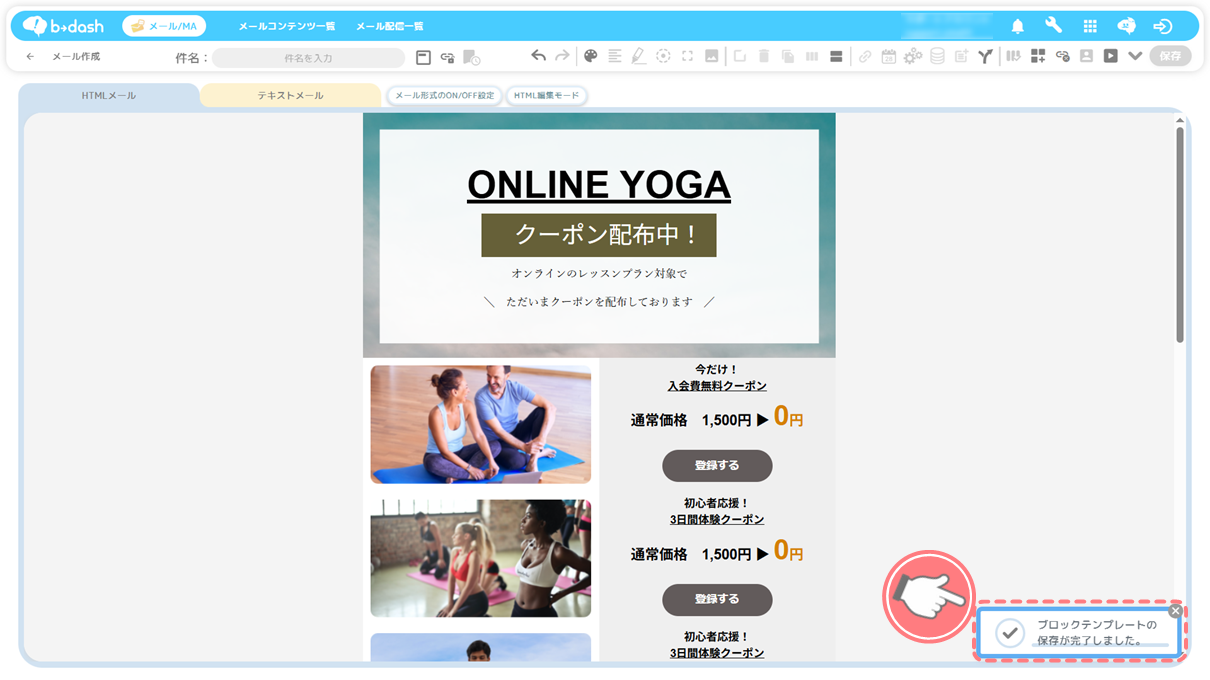The image size is (1210, 680).
Task: Open the apps grid menu
Action: coord(1090,26)
